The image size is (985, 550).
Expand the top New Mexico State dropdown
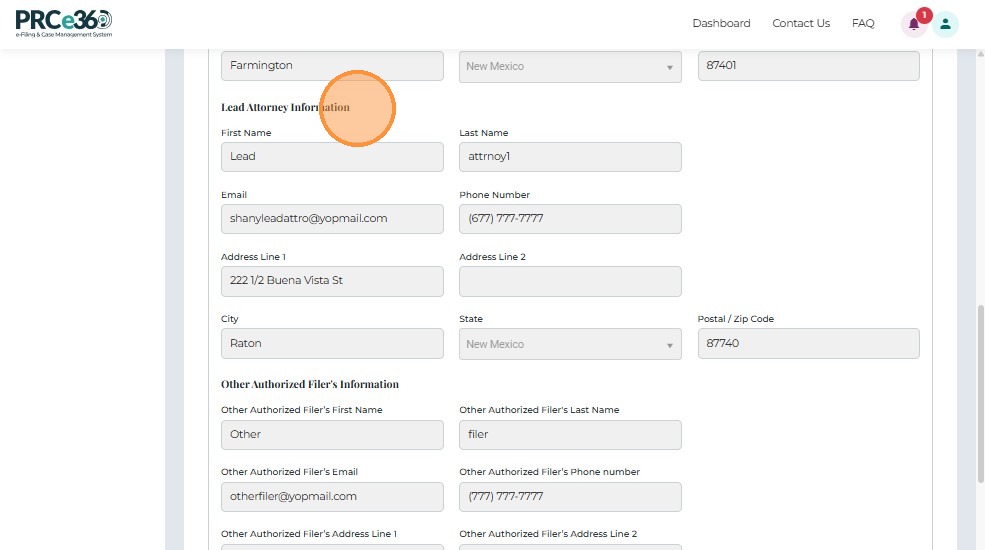pyautogui.click(x=570, y=67)
